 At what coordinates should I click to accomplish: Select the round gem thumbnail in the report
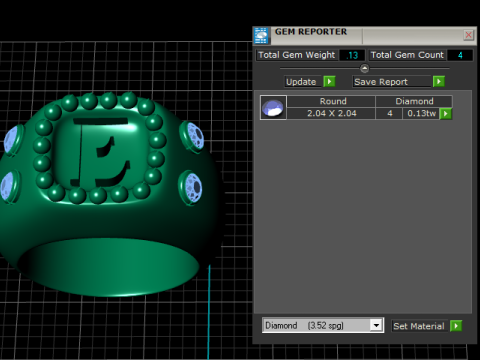pos(273,108)
